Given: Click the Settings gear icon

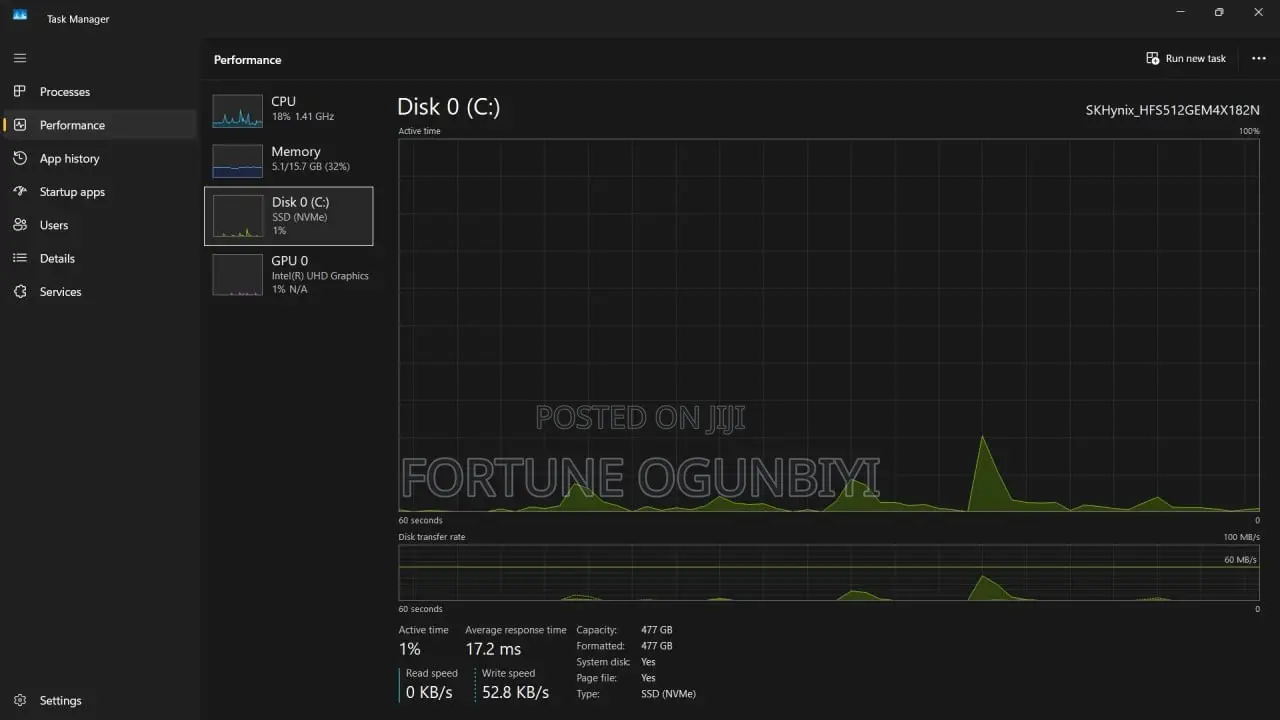Looking at the screenshot, I should (x=20, y=700).
